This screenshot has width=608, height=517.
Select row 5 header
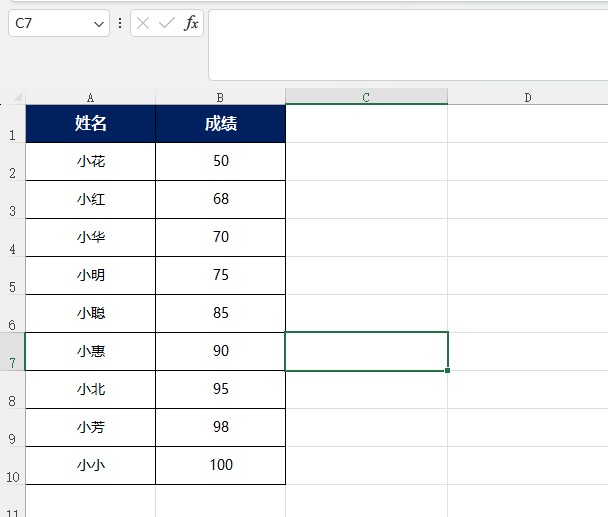(12, 276)
